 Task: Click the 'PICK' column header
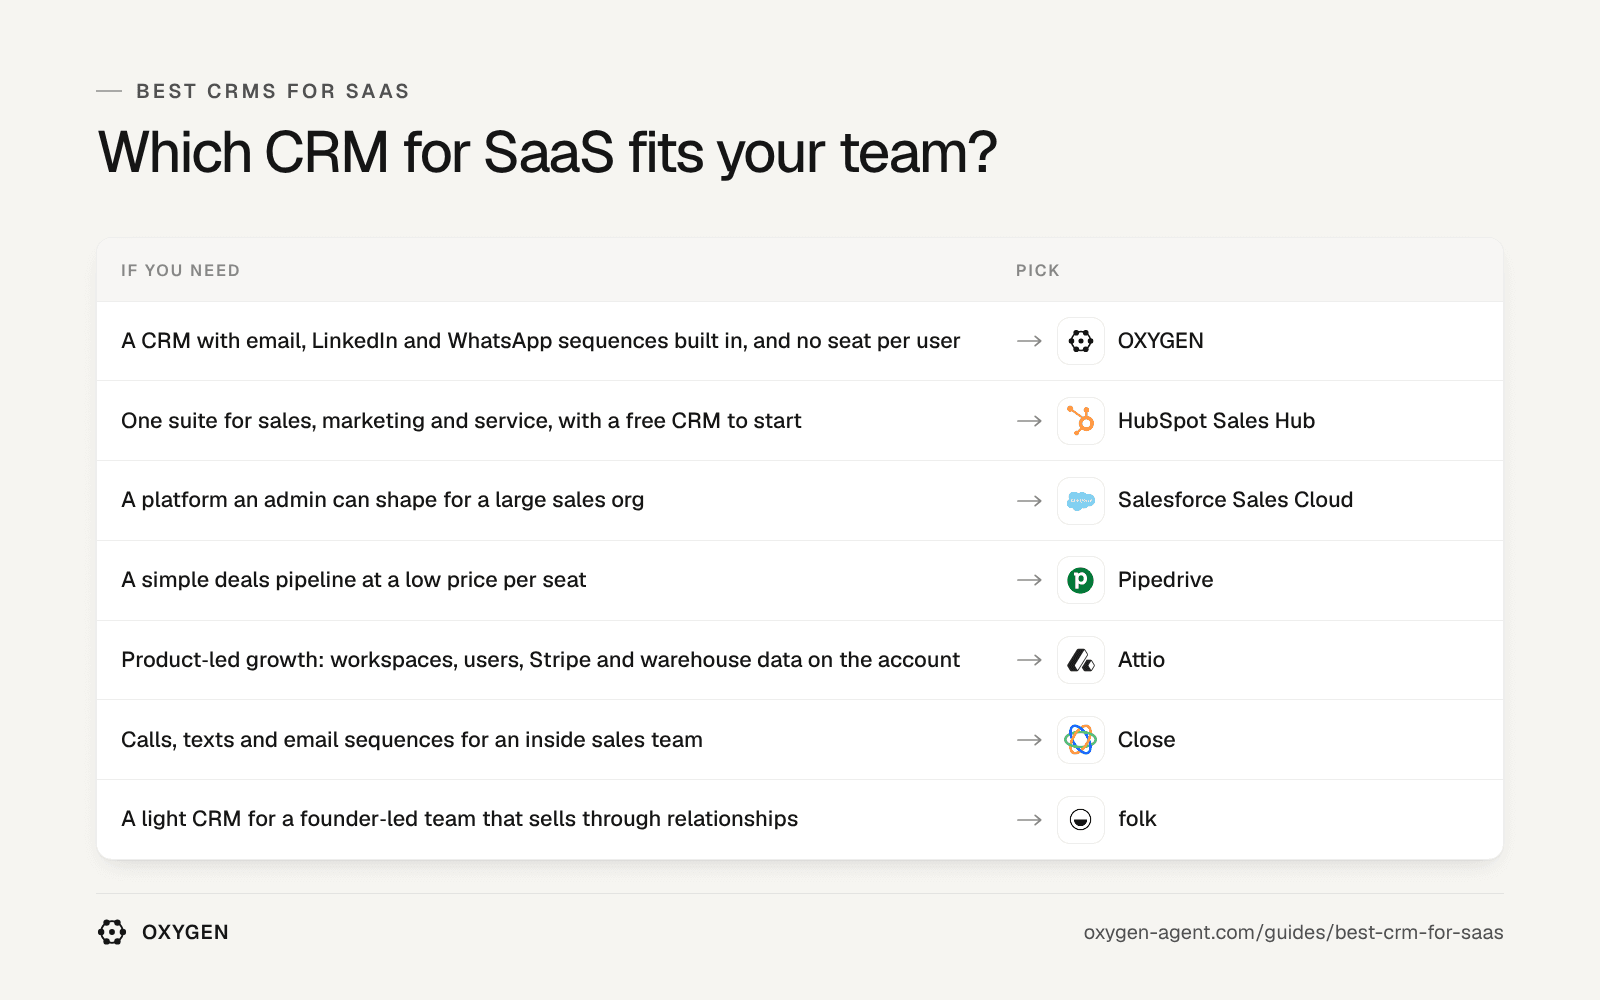[x=1037, y=270]
